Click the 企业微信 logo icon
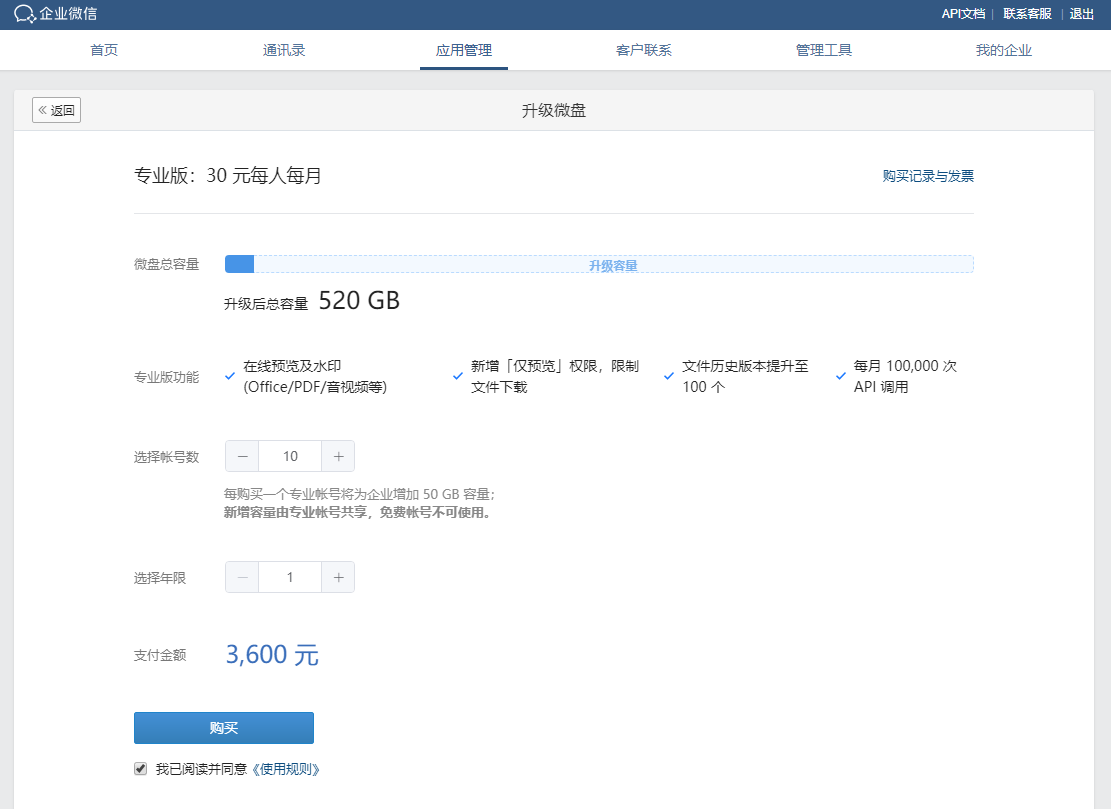The width and height of the screenshot is (1111, 809). (x=25, y=14)
